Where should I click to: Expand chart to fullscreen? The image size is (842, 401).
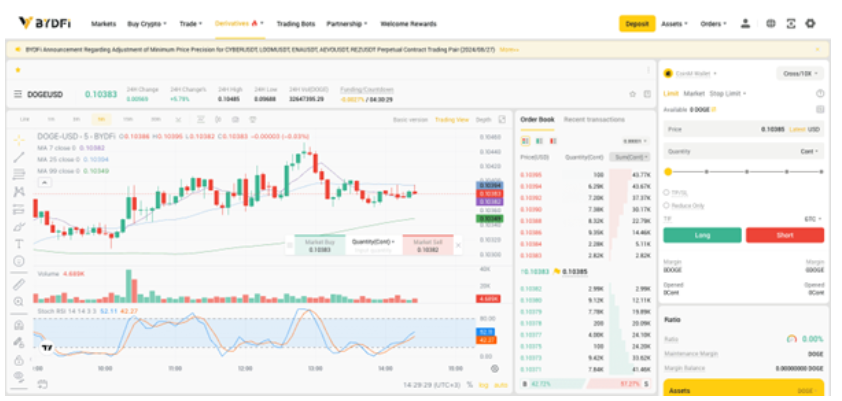(502, 119)
